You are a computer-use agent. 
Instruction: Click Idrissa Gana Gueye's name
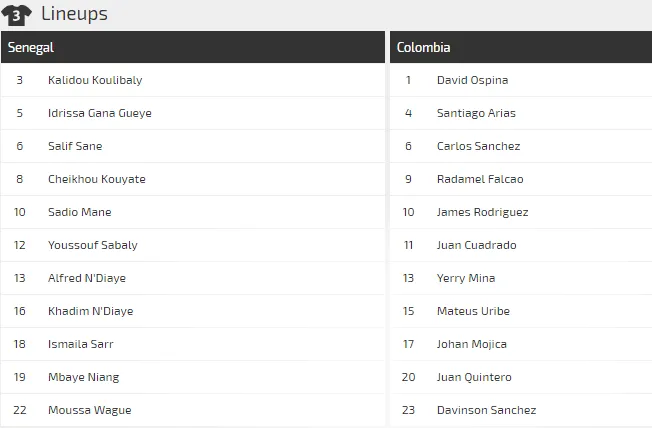100,113
